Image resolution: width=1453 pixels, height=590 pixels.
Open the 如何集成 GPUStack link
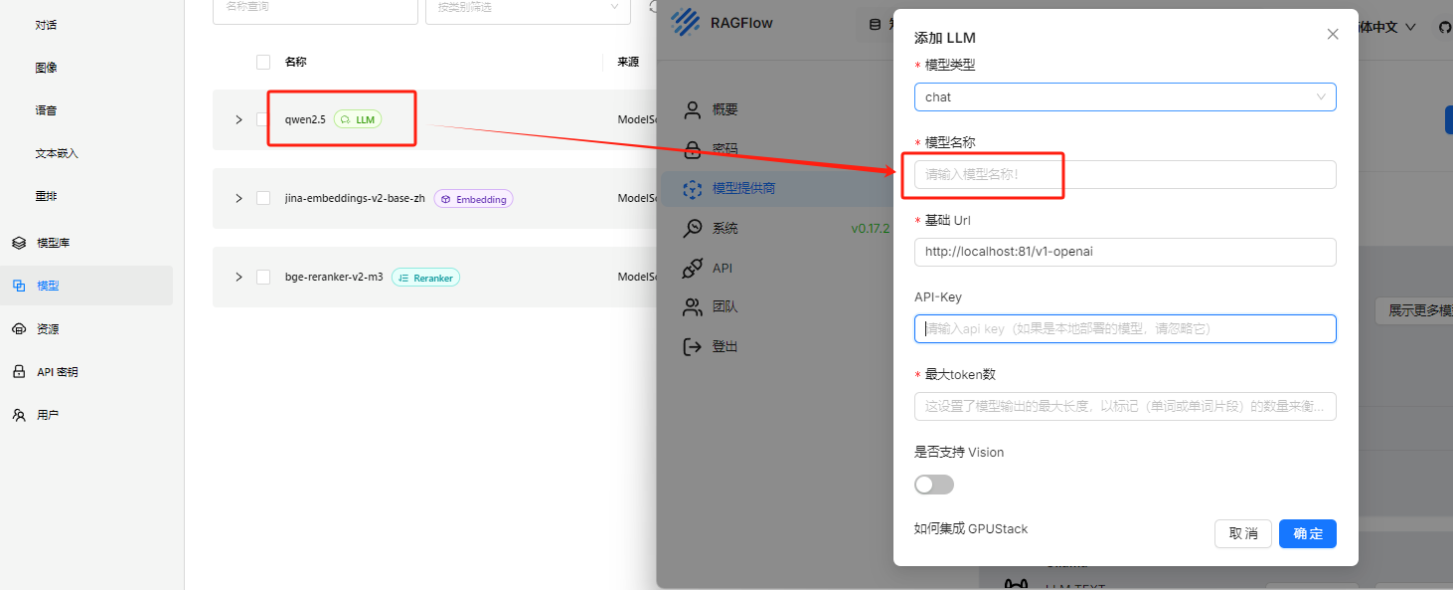tap(970, 529)
